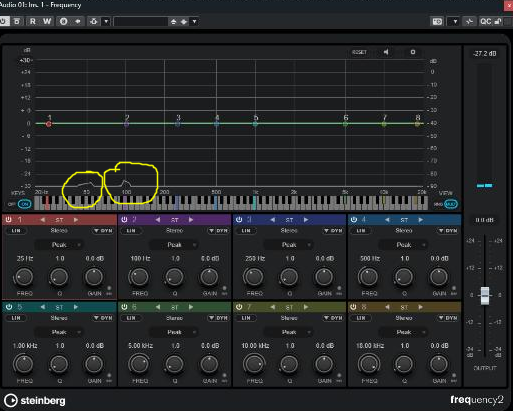This screenshot has width=513, height=411.
Task: Toggle the plug-in power button in toolbar
Action: [3, 21]
